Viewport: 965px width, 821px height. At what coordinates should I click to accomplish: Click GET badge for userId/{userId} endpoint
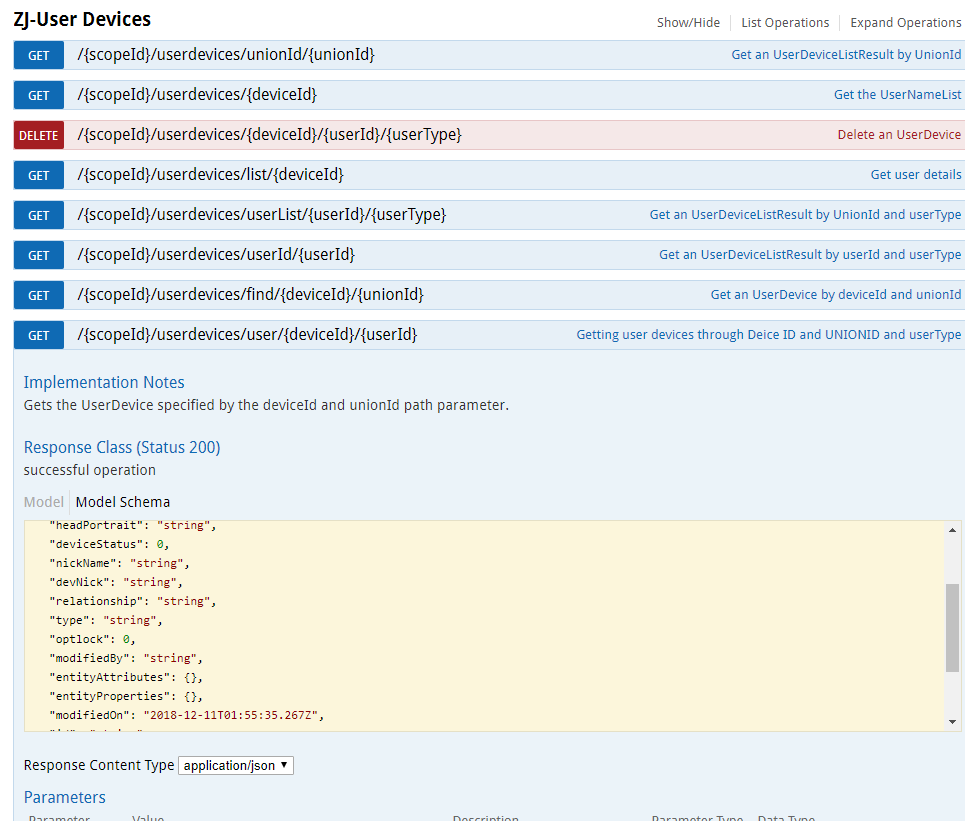pyautogui.click(x=39, y=255)
